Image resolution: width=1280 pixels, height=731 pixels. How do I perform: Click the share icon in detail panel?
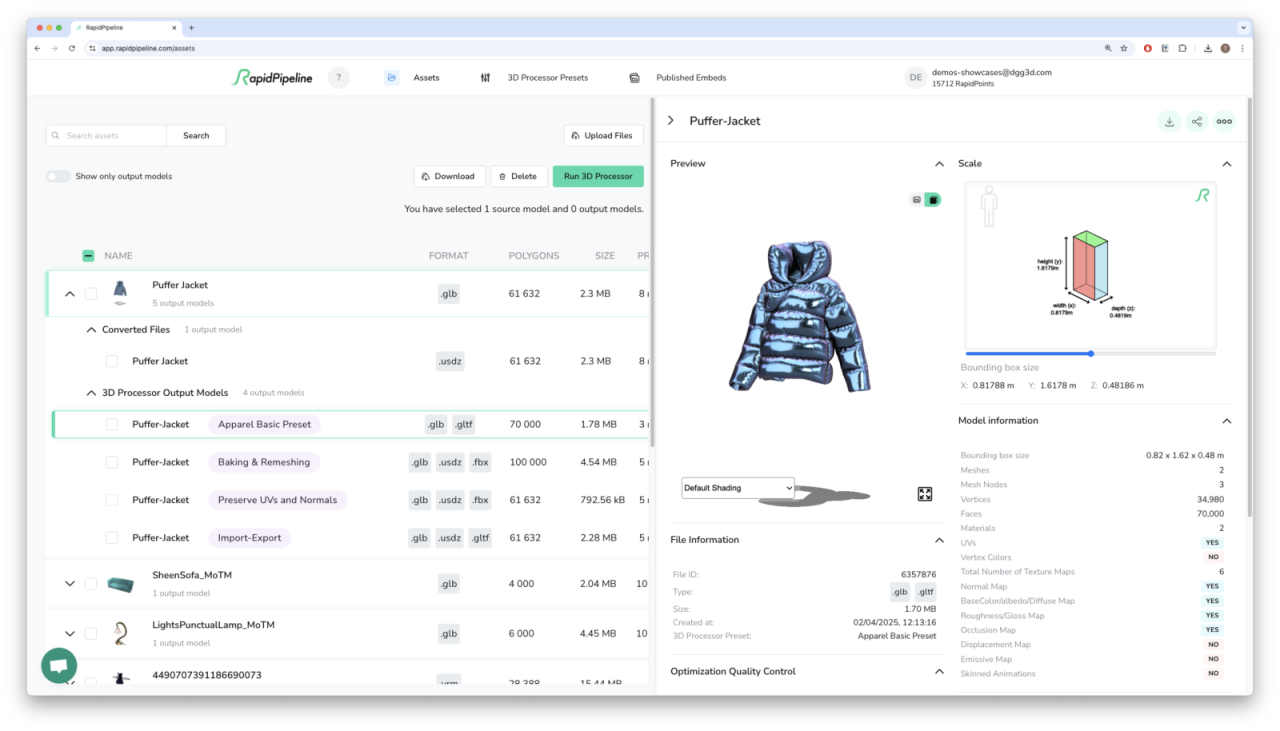point(1196,121)
